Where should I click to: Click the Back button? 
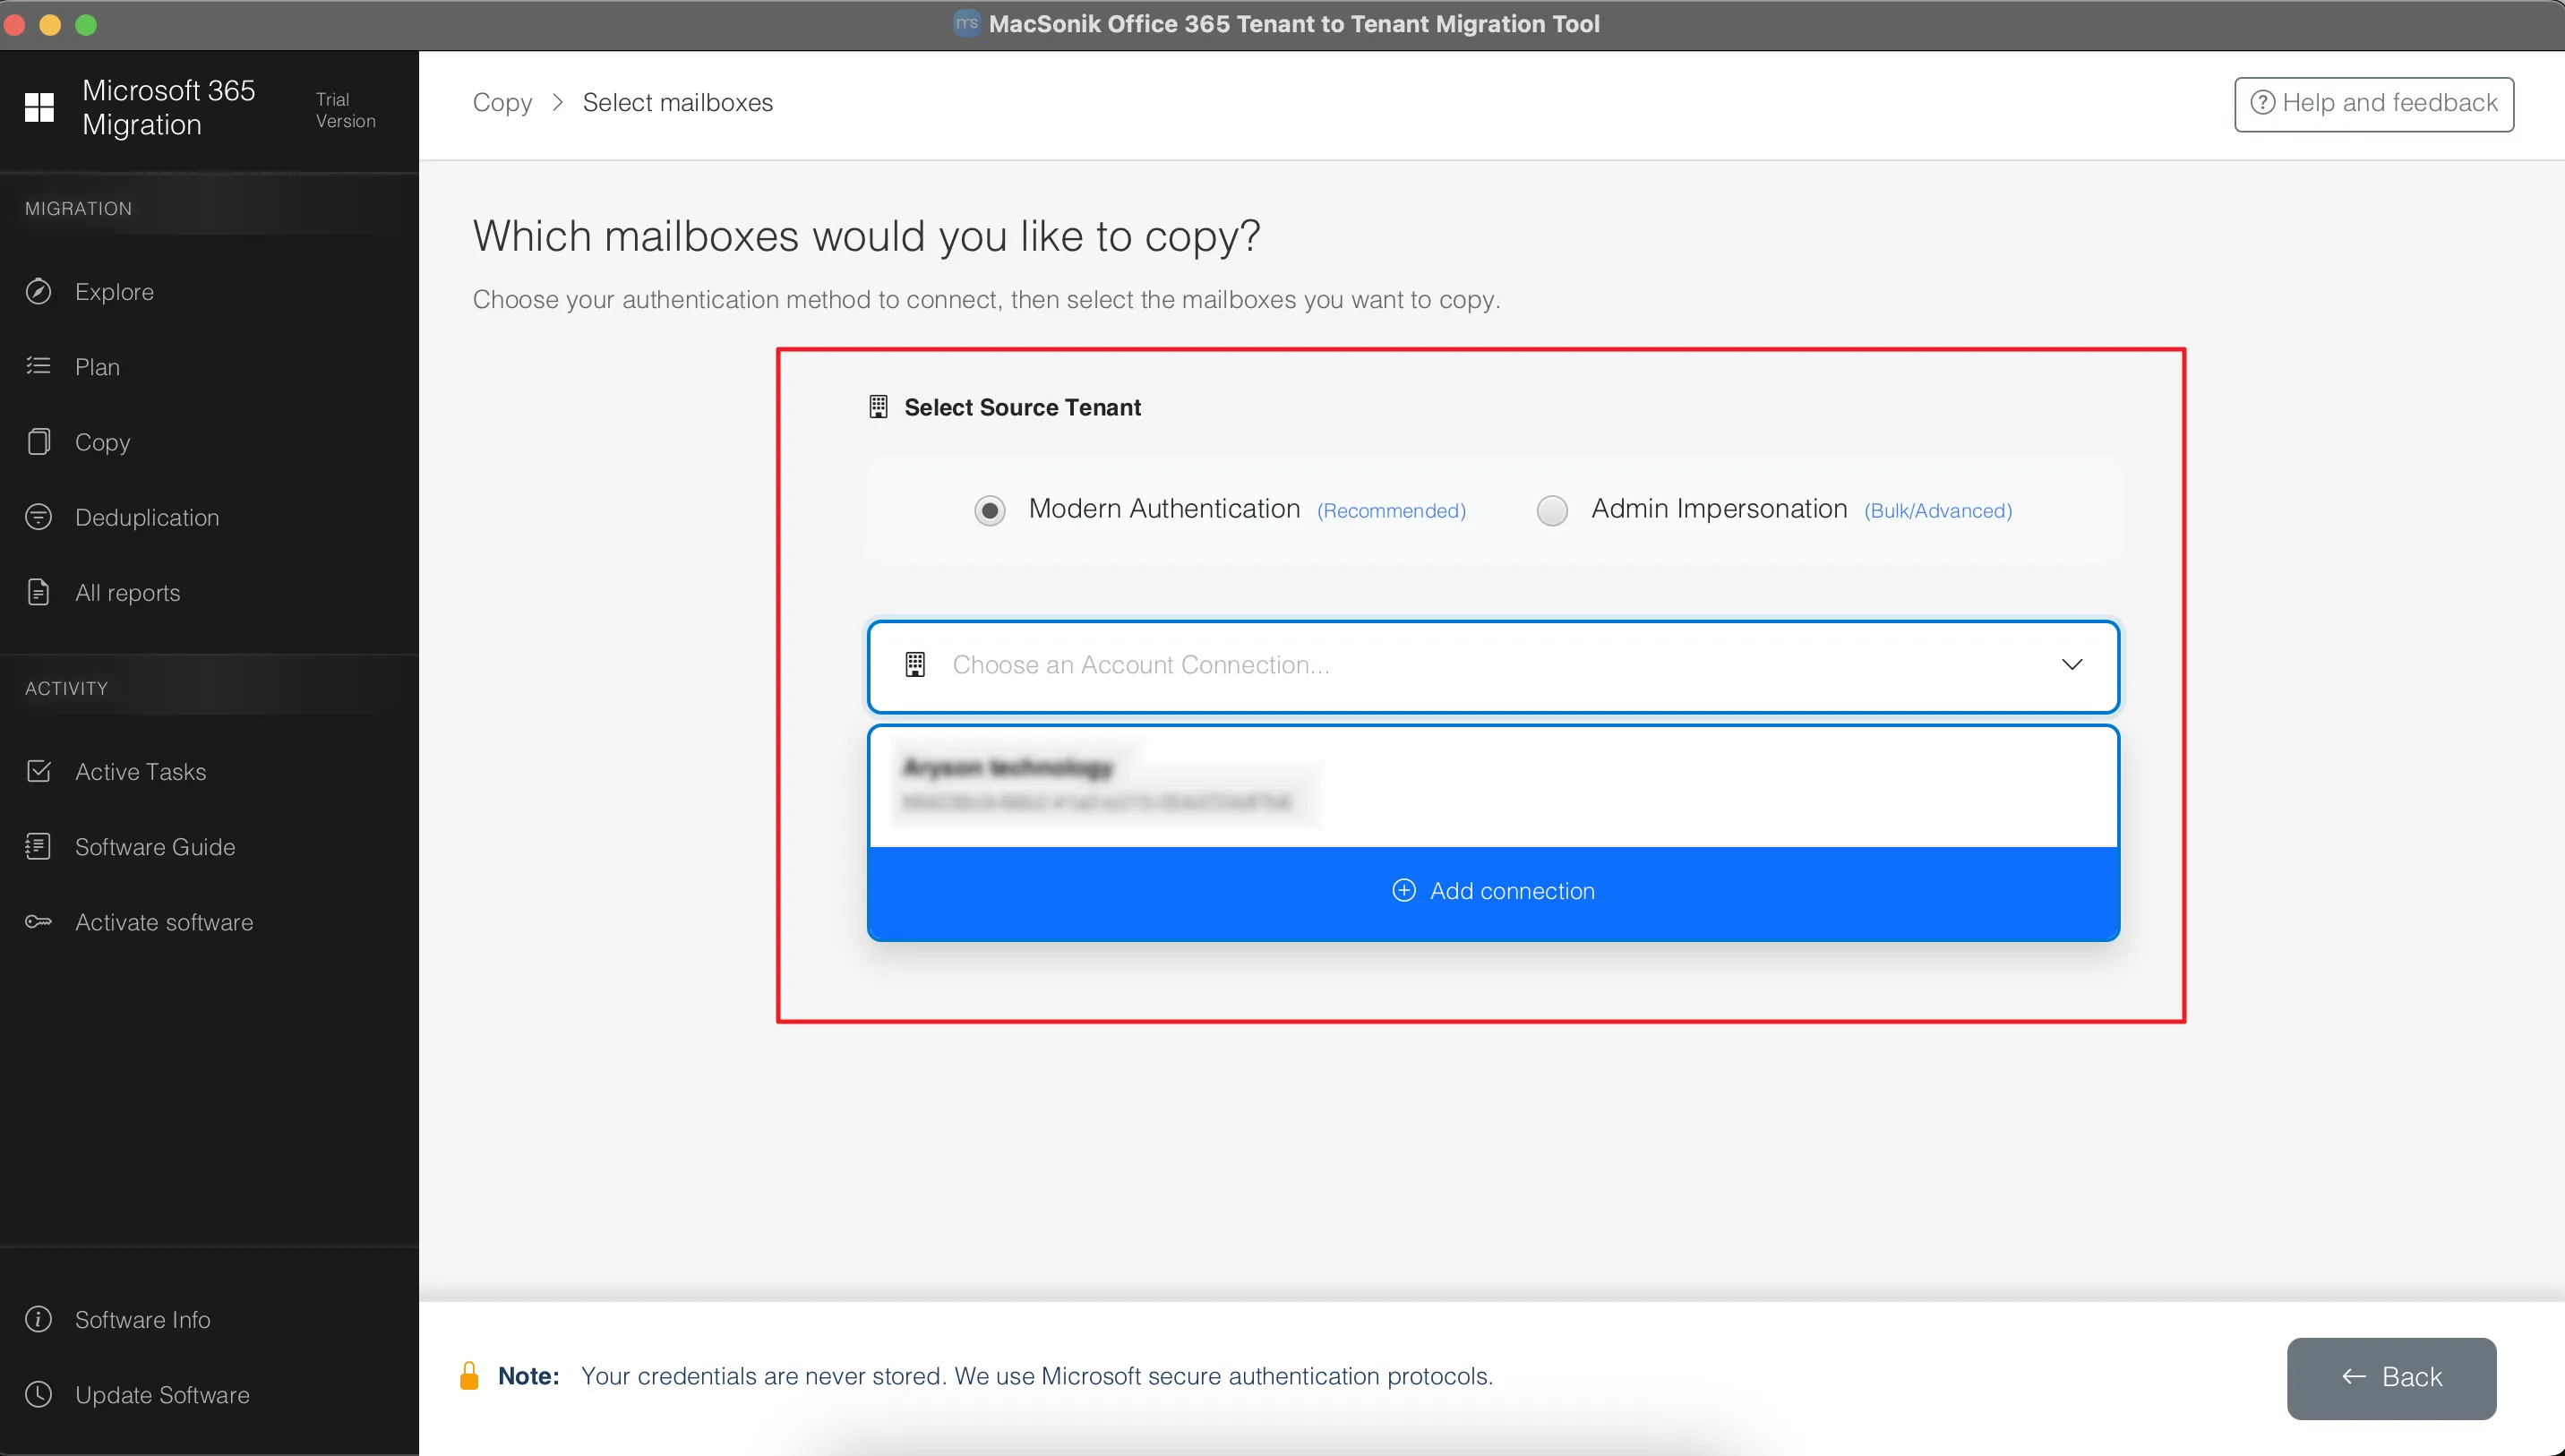[2391, 1378]
